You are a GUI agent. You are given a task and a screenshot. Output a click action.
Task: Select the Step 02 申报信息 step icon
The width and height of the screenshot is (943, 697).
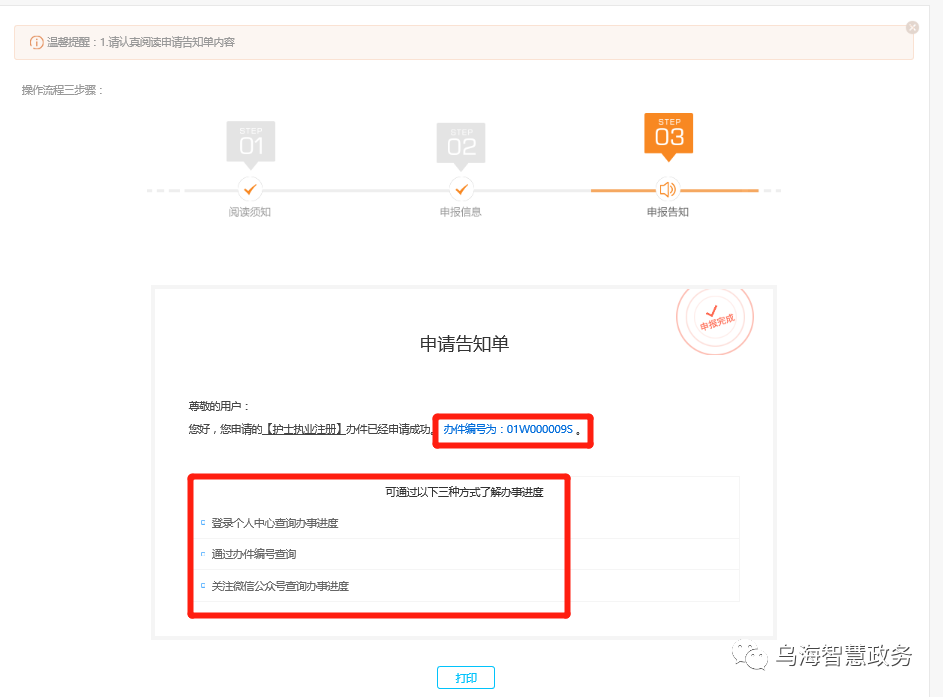[x=461, y=141]
